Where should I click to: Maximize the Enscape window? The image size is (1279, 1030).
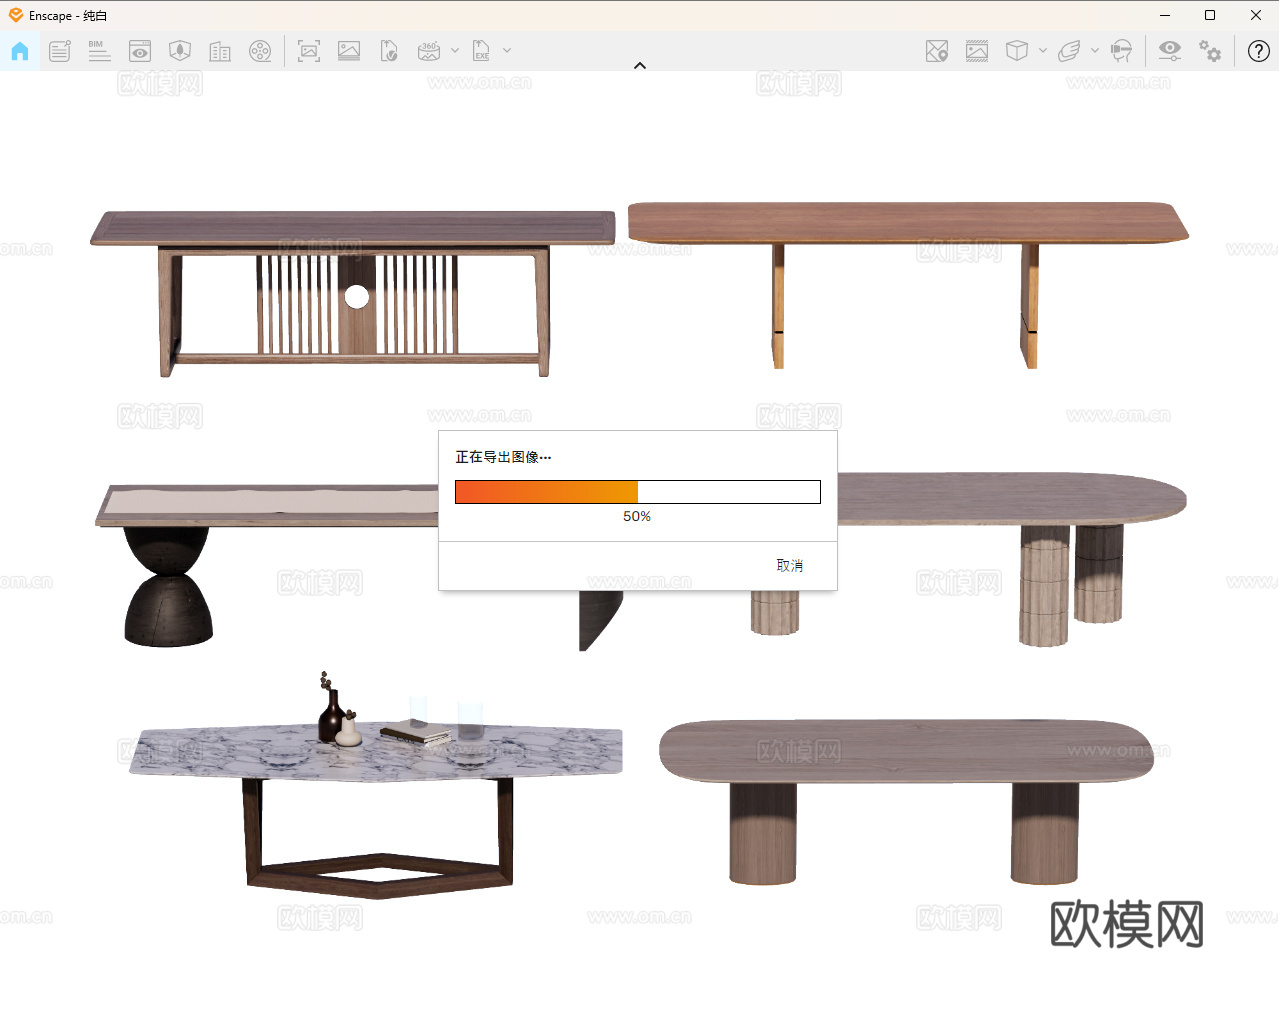coord(1210,15)
